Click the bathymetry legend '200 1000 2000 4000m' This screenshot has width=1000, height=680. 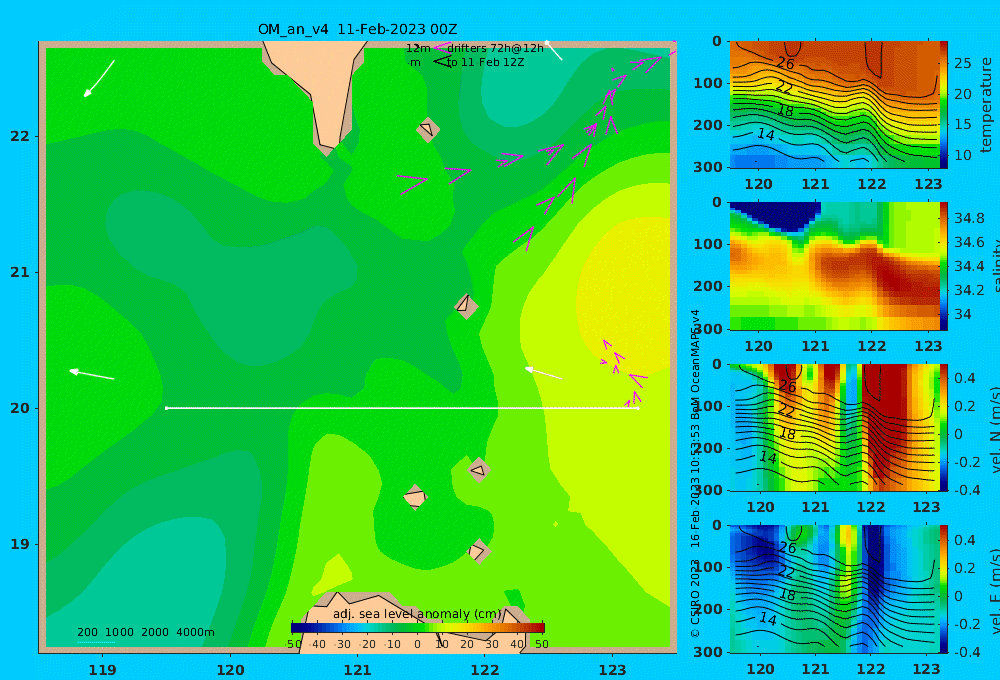click(x=145, y=632)
